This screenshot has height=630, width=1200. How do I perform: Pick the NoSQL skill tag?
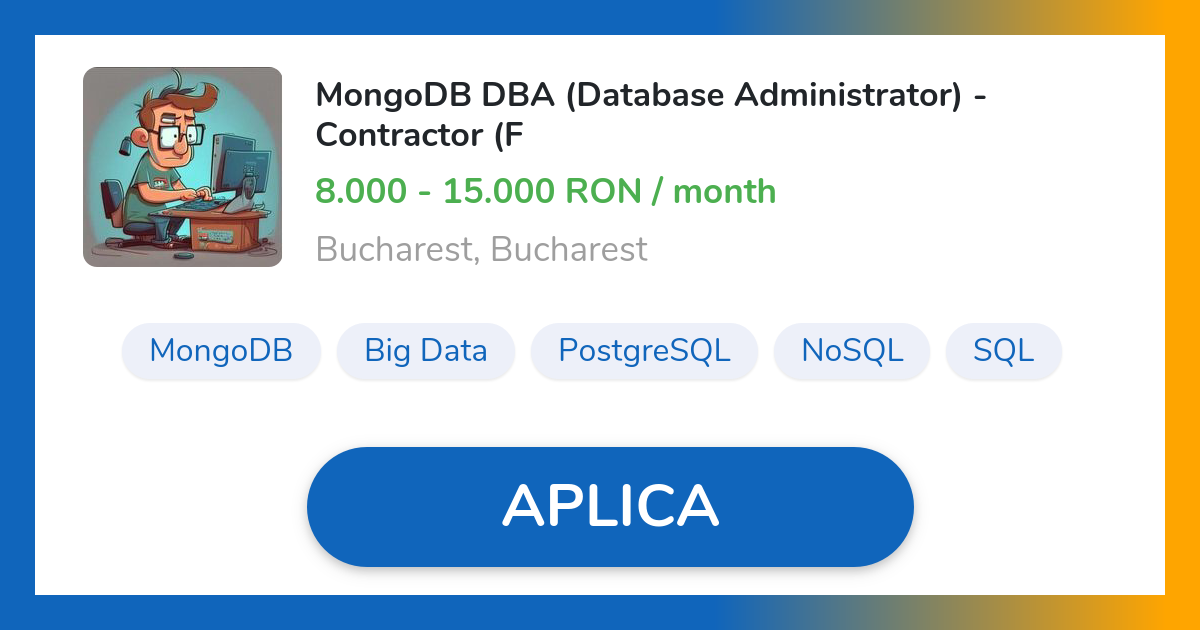[852, 351]
